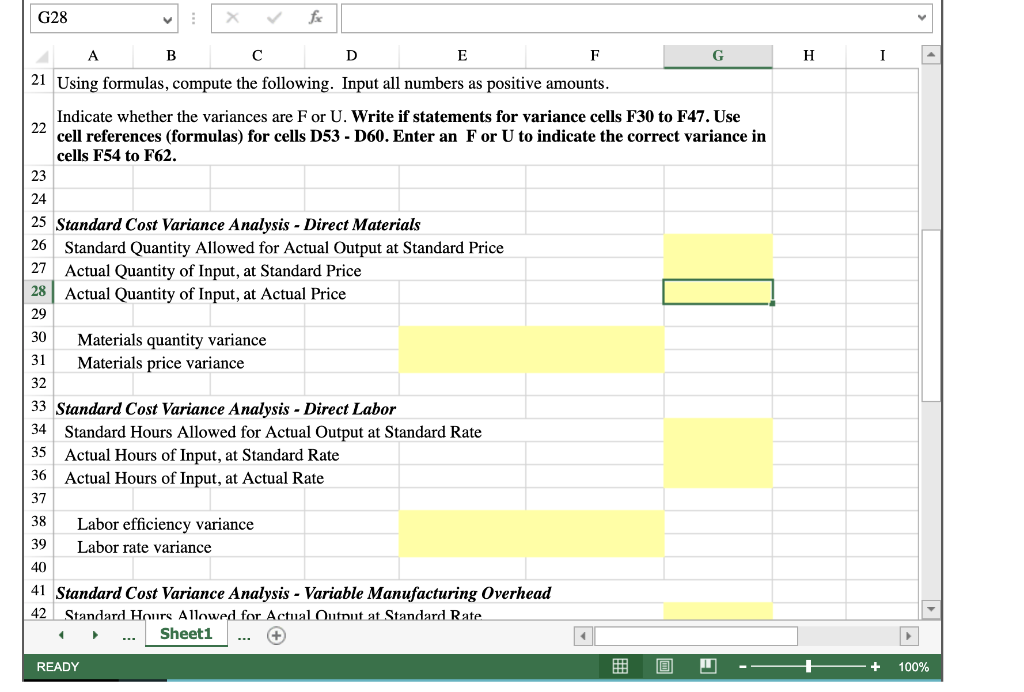Go to previous sheet with left arrow
Viewport: 1024px width, 692px height.
coord(61,635)
